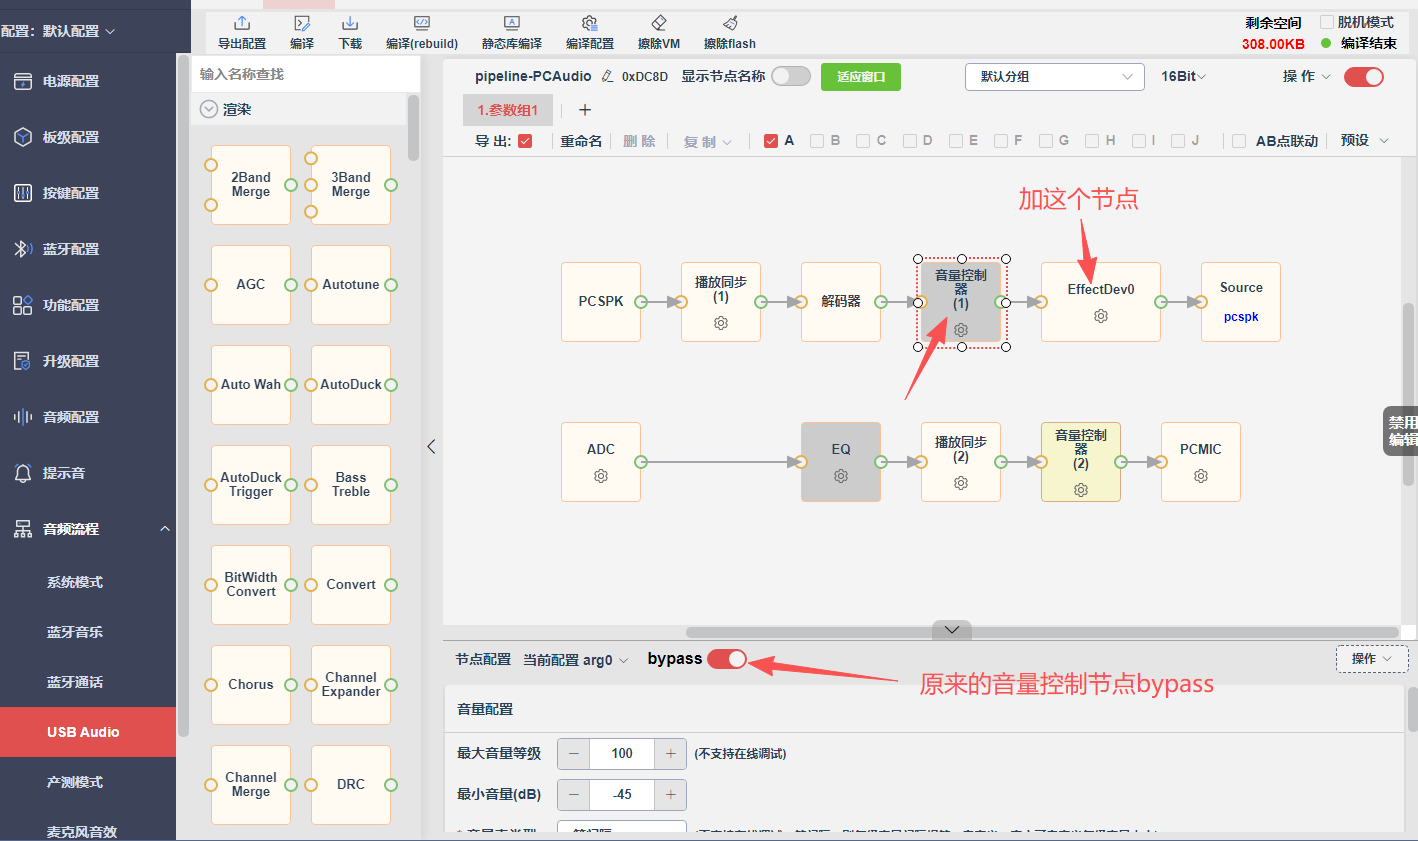The image size is (1418, 841).
Task: Click the 擦除VM eraser icon
Action: tap(659, 23)
